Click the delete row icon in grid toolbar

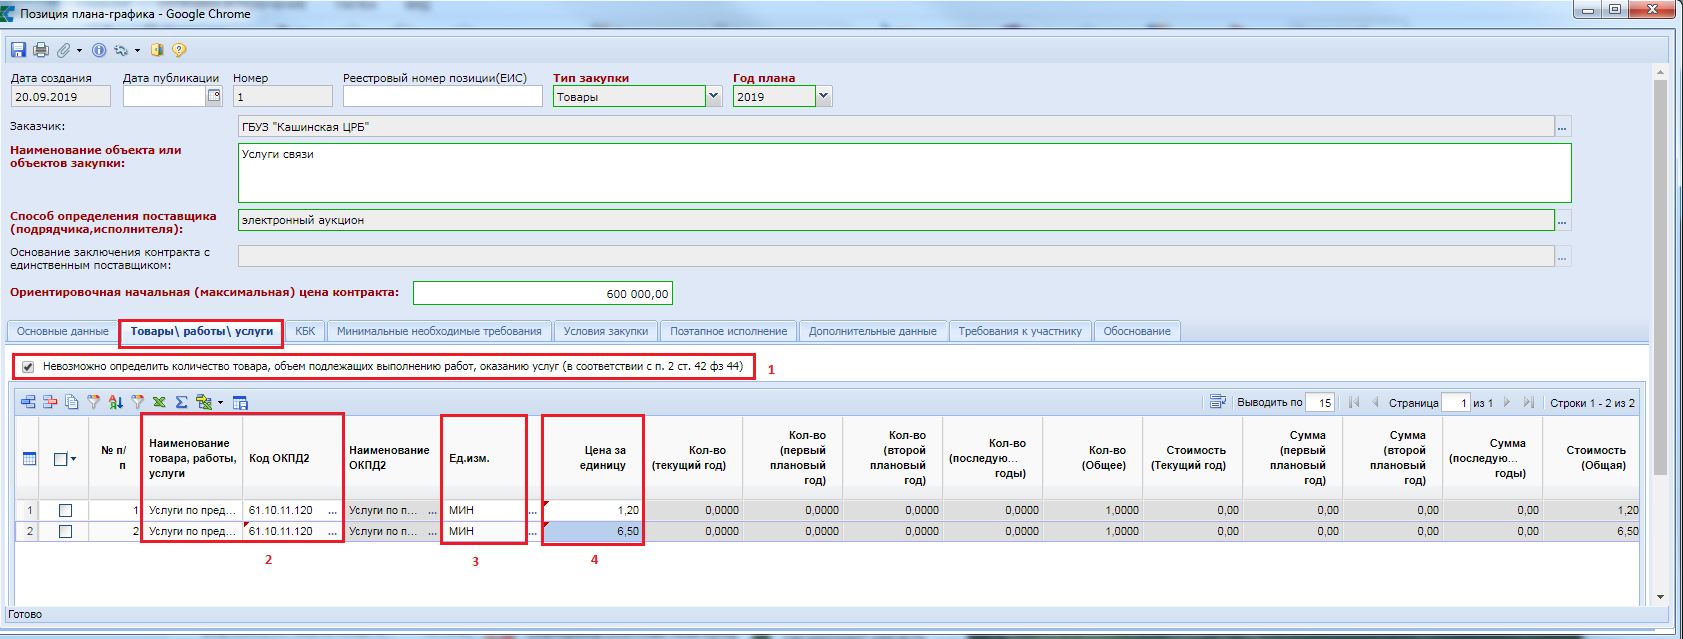[50, 402]
